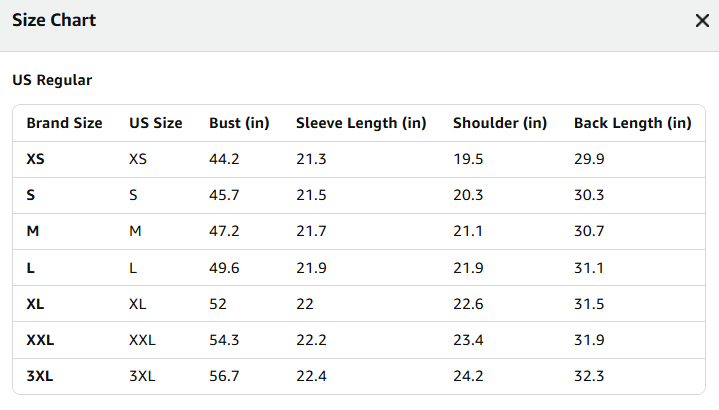Click the US Size column header

[x=156, y=123]
